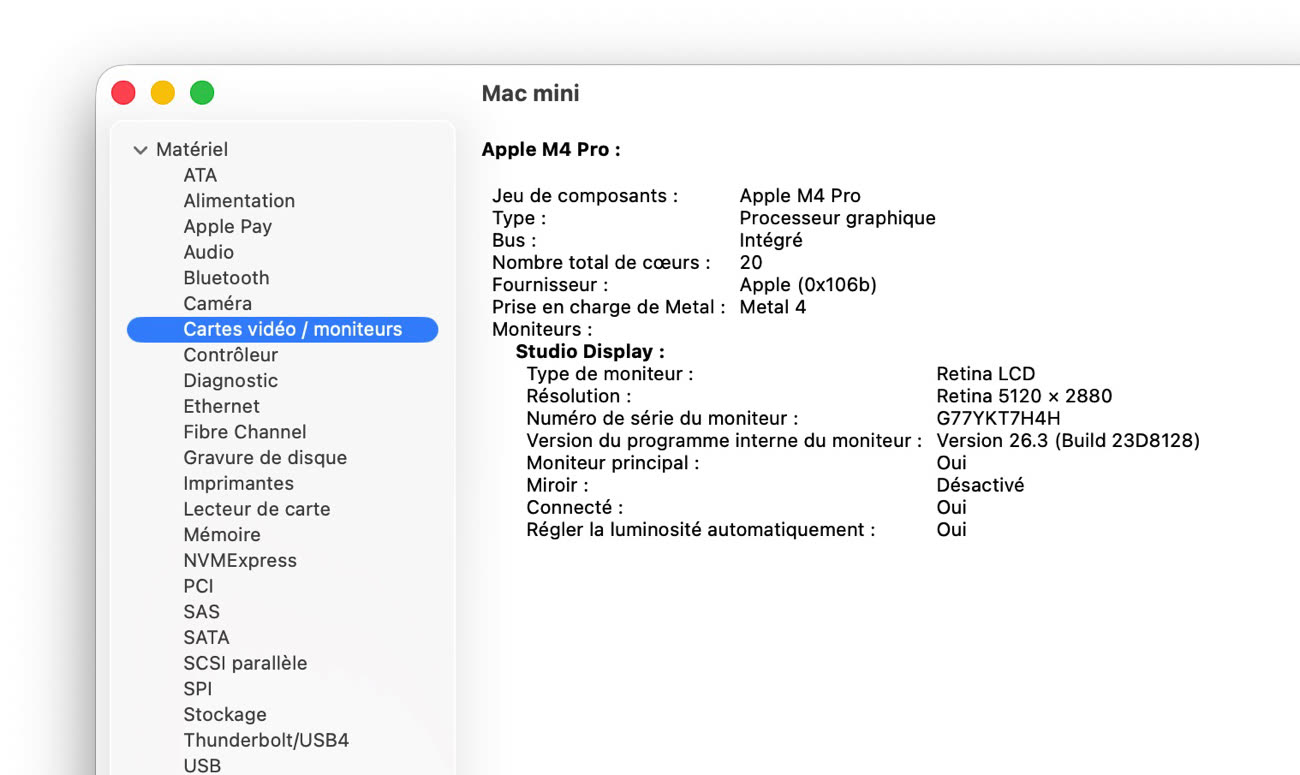This screenshot has height=775, width=1300.
Task: Show Imprimantes hardware info
Action: pos(238,484)
